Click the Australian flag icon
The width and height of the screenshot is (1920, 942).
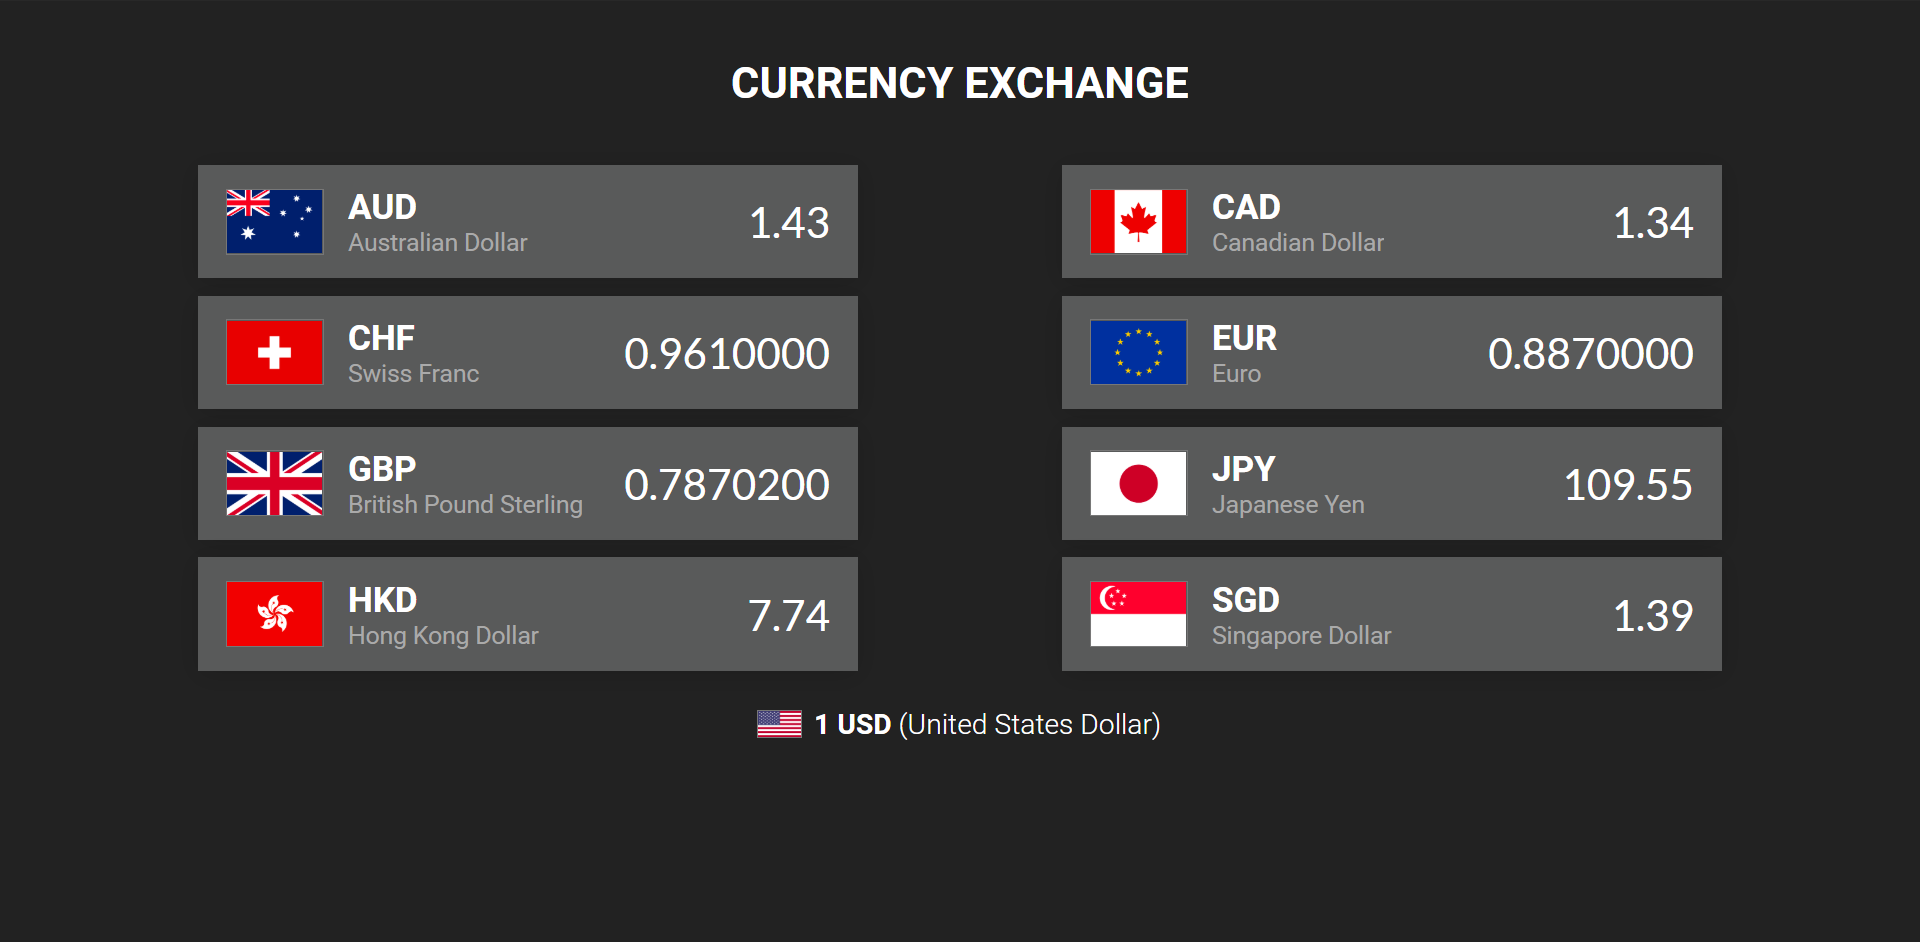pos(274,222)
